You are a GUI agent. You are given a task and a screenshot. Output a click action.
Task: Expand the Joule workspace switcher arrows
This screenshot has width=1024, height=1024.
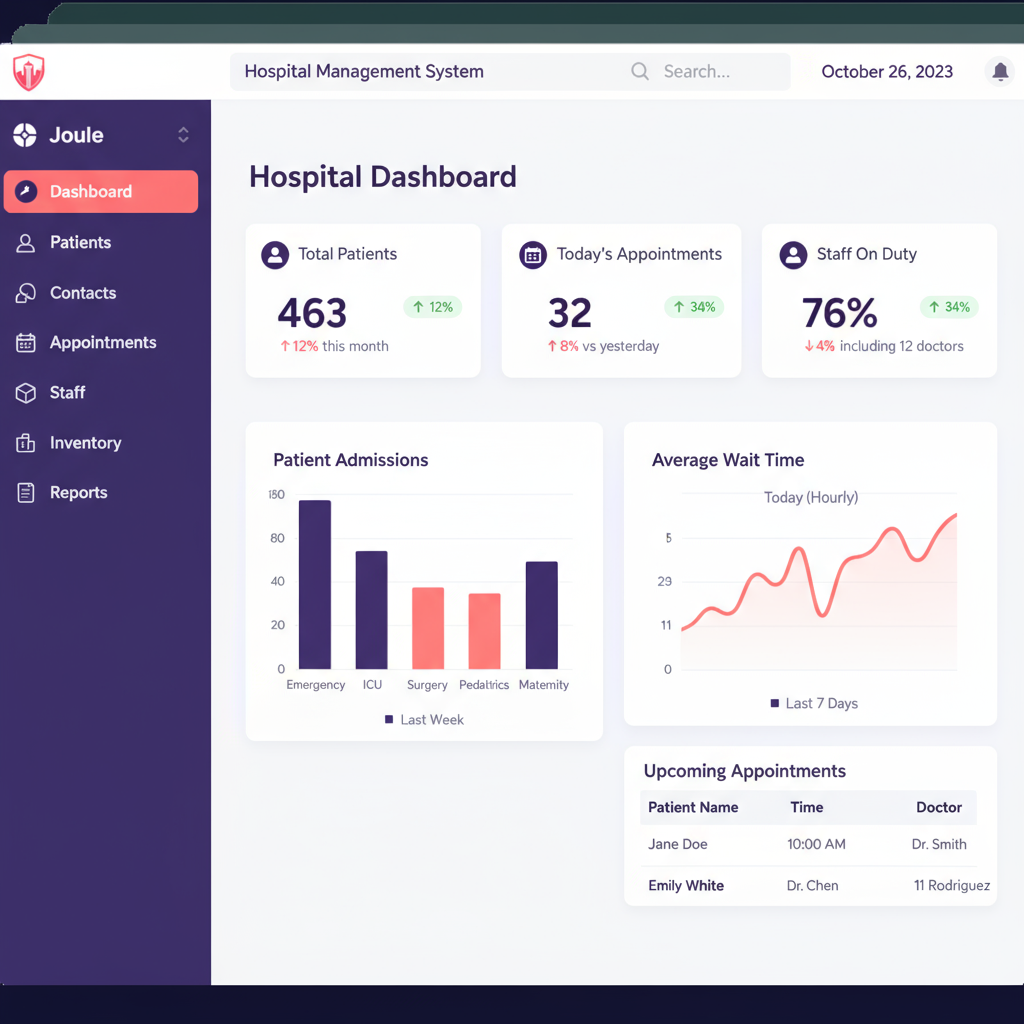tap(183, 135)
